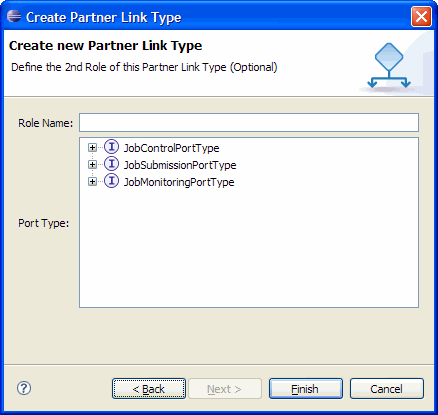Image resolution: width=438 pixels, height=415 pixels.
Task: Click the JobMonitoringPortType interface icon
Action: pyautogui.click(x=111, y=181)
